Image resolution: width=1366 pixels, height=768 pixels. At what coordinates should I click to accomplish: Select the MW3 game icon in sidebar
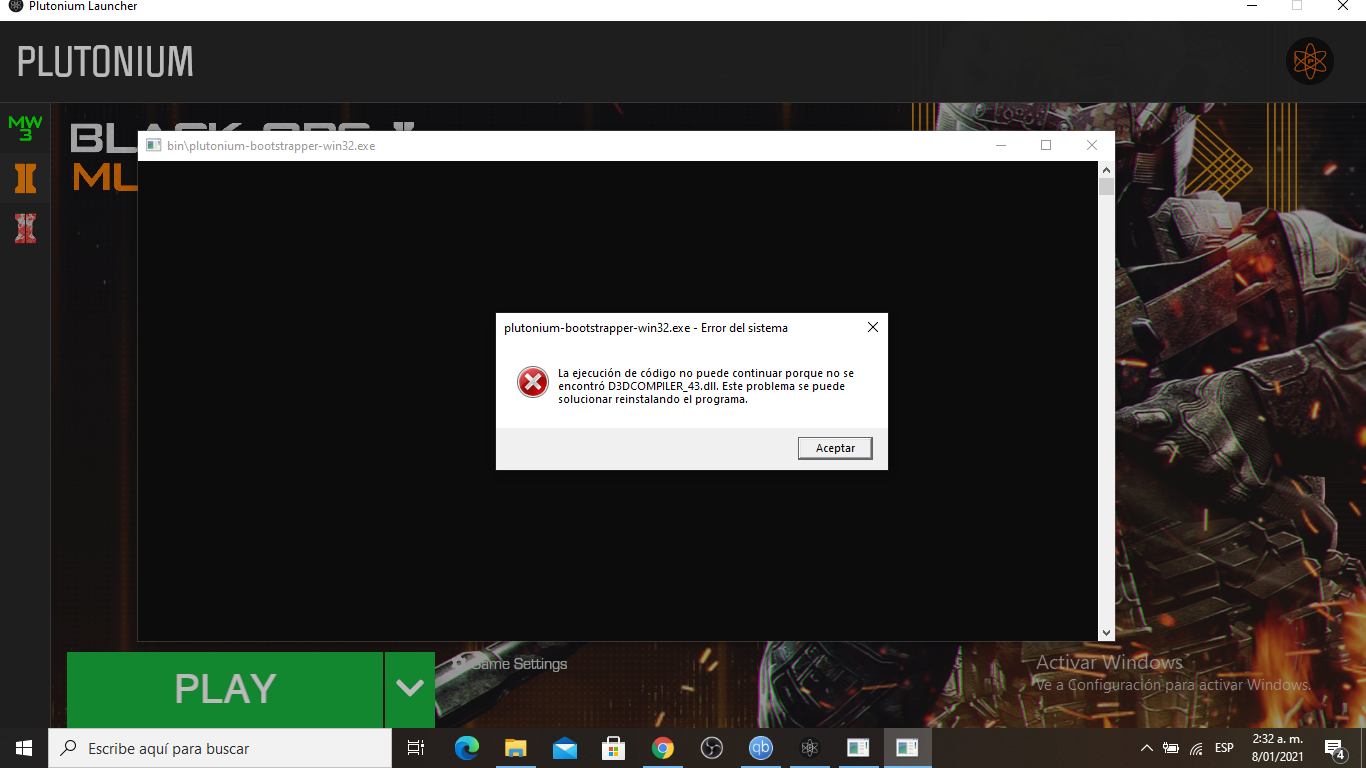(25, 128)
